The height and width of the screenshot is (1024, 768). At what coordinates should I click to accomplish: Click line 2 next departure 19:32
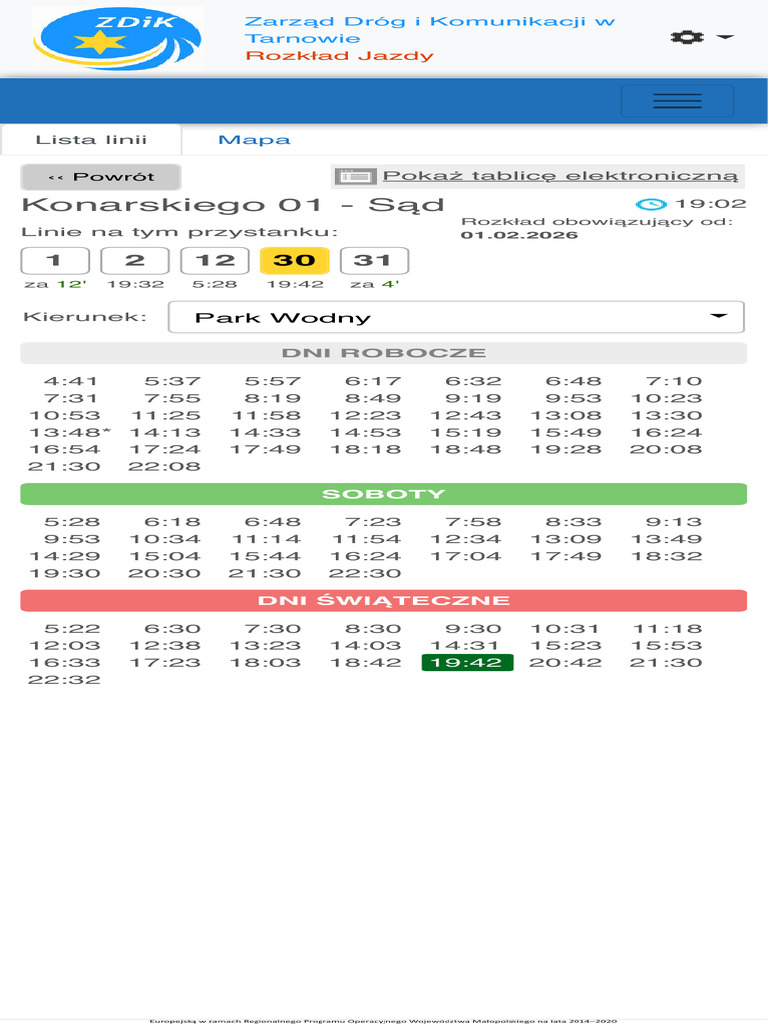(x=135, y=284)
